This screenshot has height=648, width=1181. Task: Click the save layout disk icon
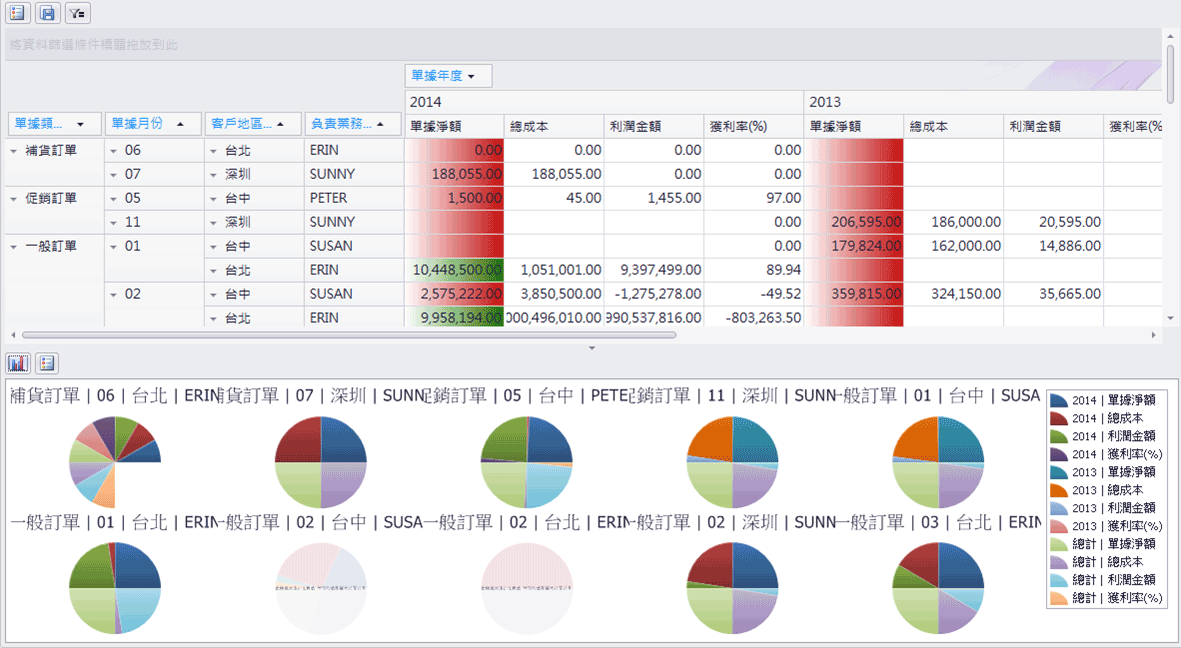47,13
